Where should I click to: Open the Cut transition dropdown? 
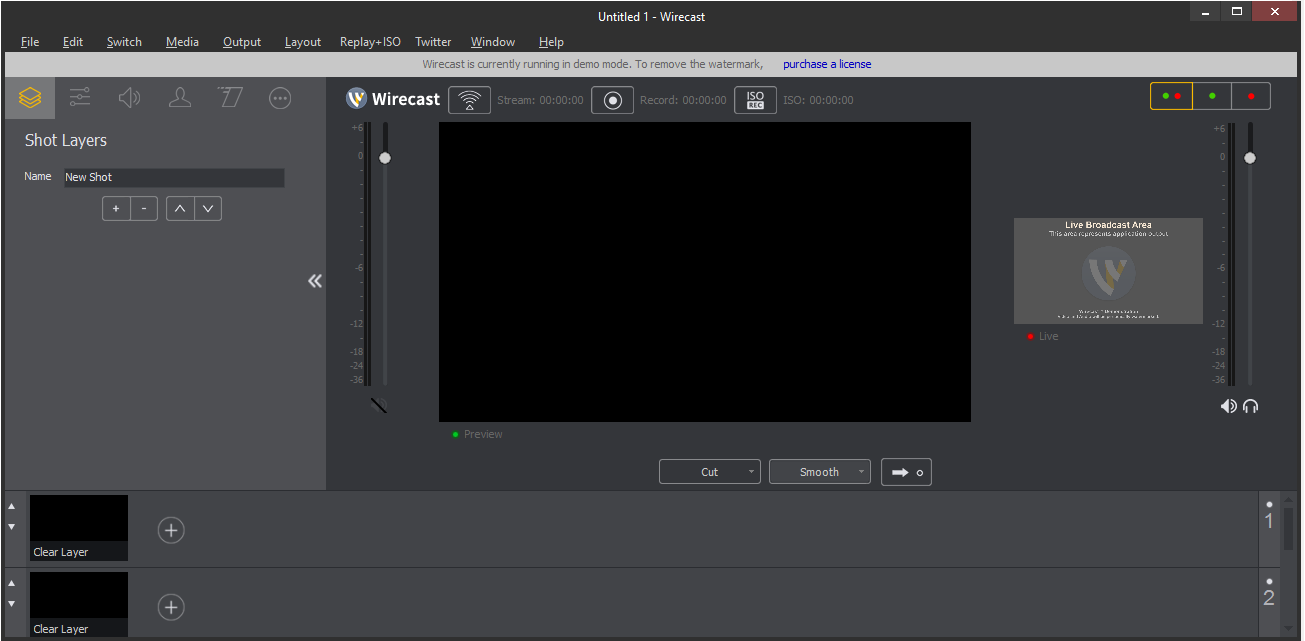(x=709, y=472)
